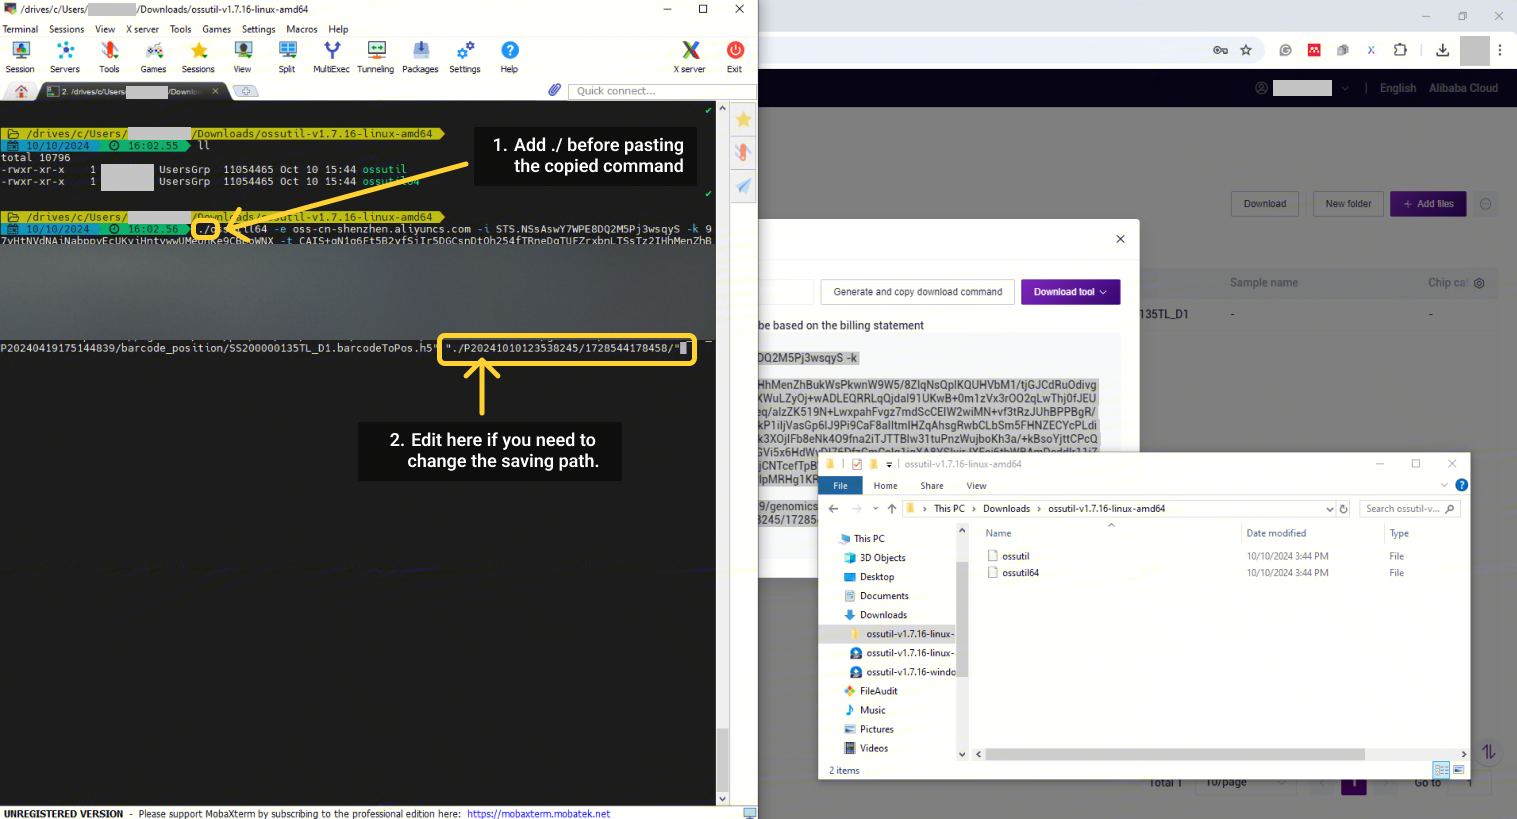Image resolution: width=1517 pixels, height=819 pixels.
Task: Start the X server icon
Action: click(690, 56)
